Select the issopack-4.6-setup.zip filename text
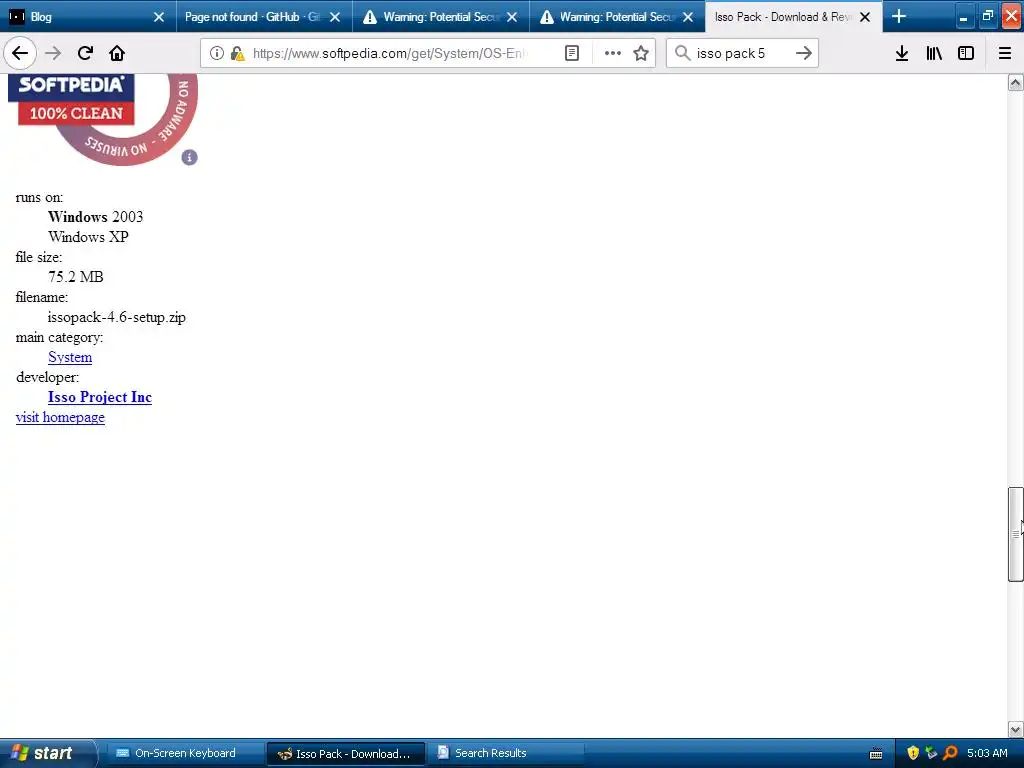 tap(117, 317)
